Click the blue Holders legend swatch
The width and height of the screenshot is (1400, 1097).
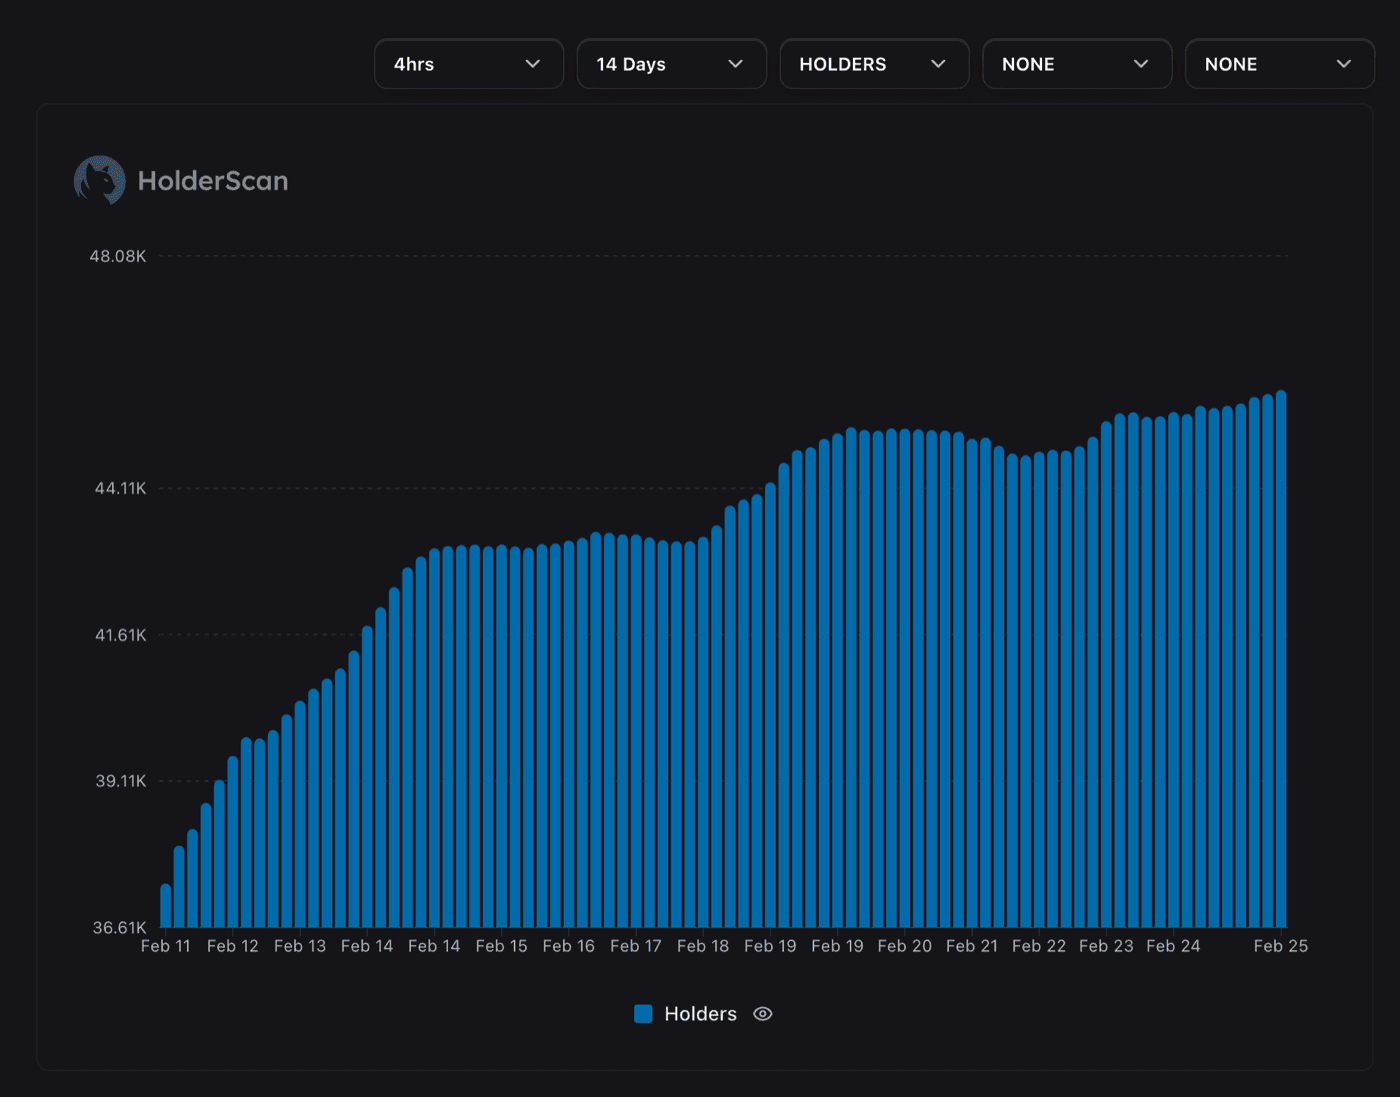coord(643,1014)
